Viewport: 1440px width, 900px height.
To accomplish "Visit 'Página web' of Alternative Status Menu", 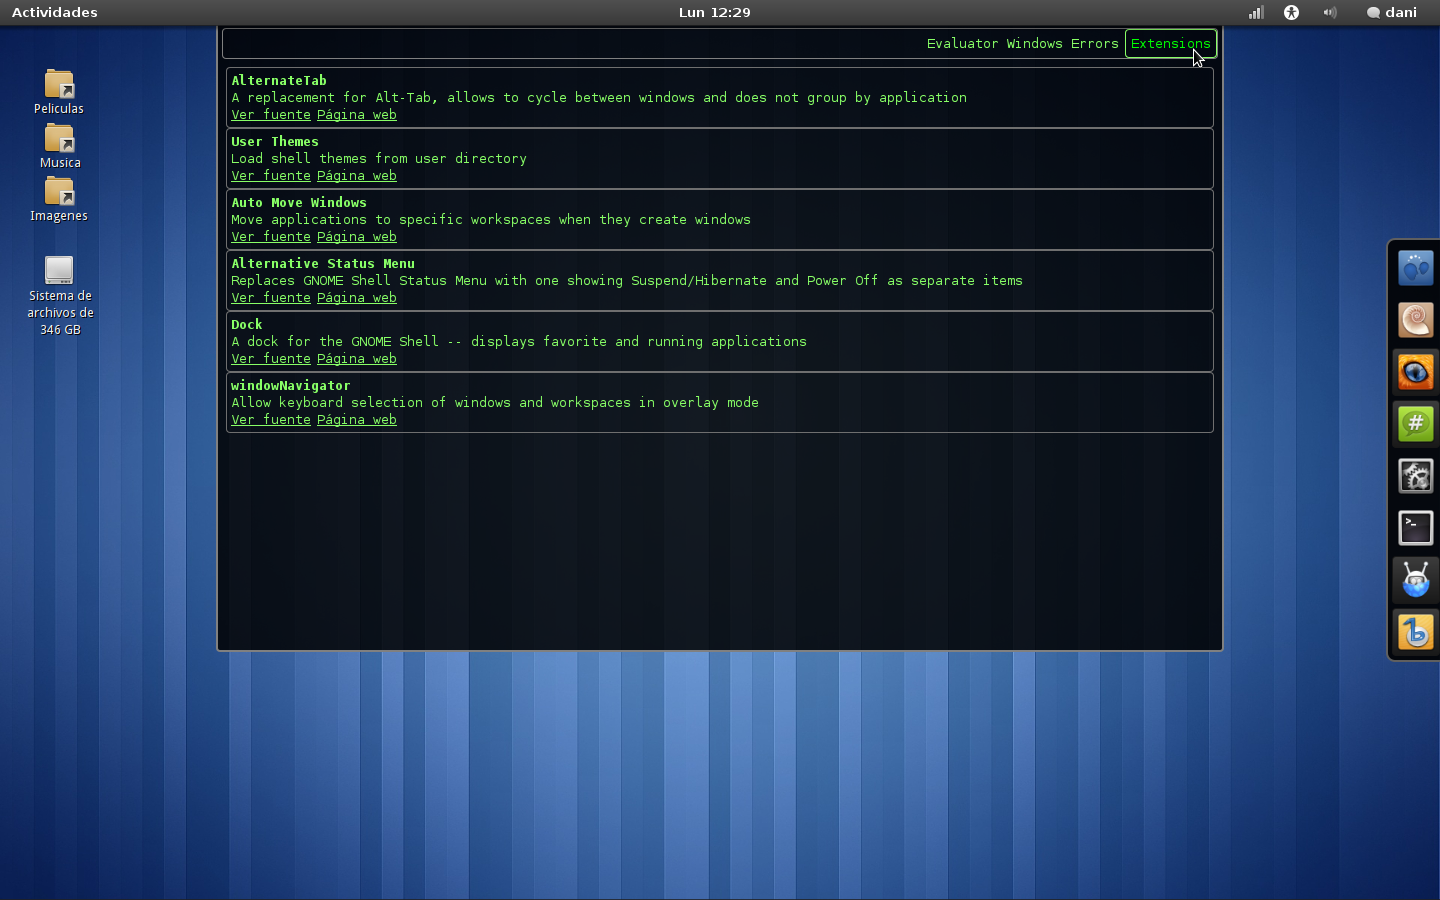I will tap(357, 298).
